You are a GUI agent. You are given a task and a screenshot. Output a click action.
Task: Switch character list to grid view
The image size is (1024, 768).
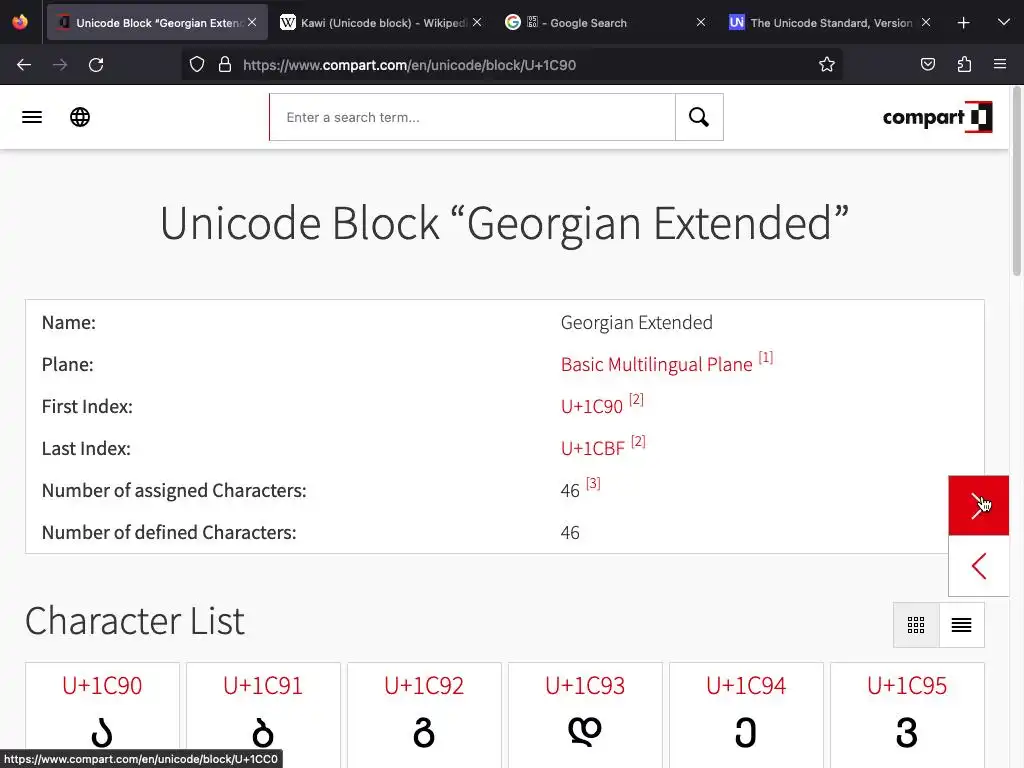(916, 625)
